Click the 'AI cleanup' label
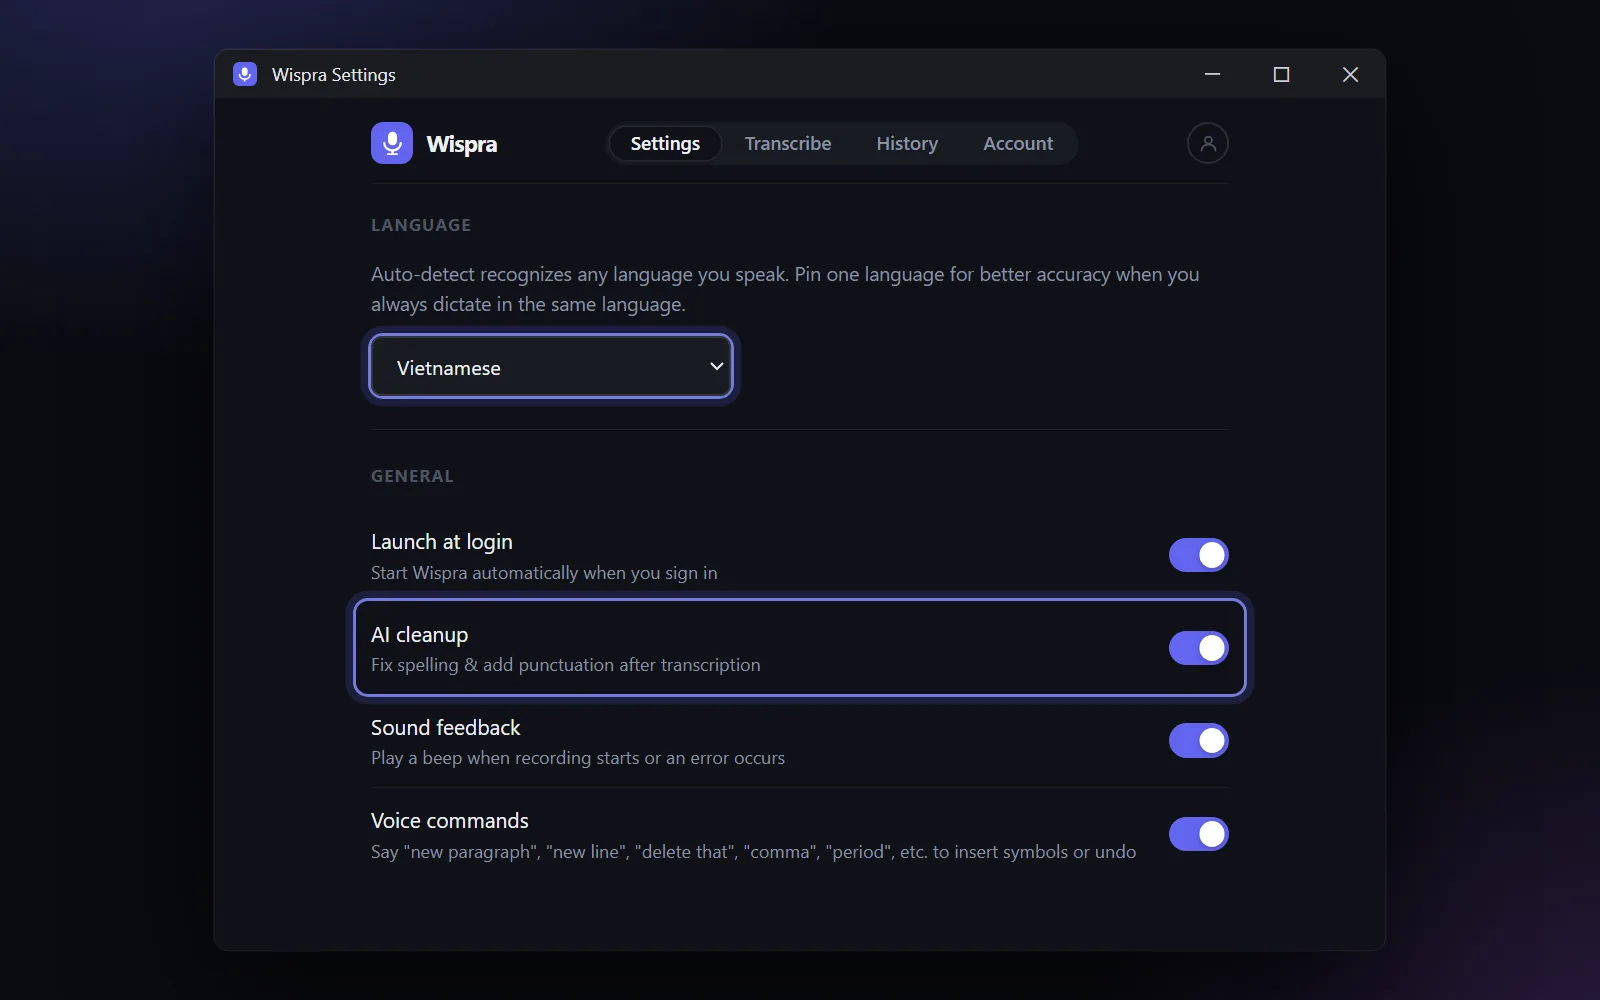This screenshot has height=1000, width=1600. pos(420,635)
